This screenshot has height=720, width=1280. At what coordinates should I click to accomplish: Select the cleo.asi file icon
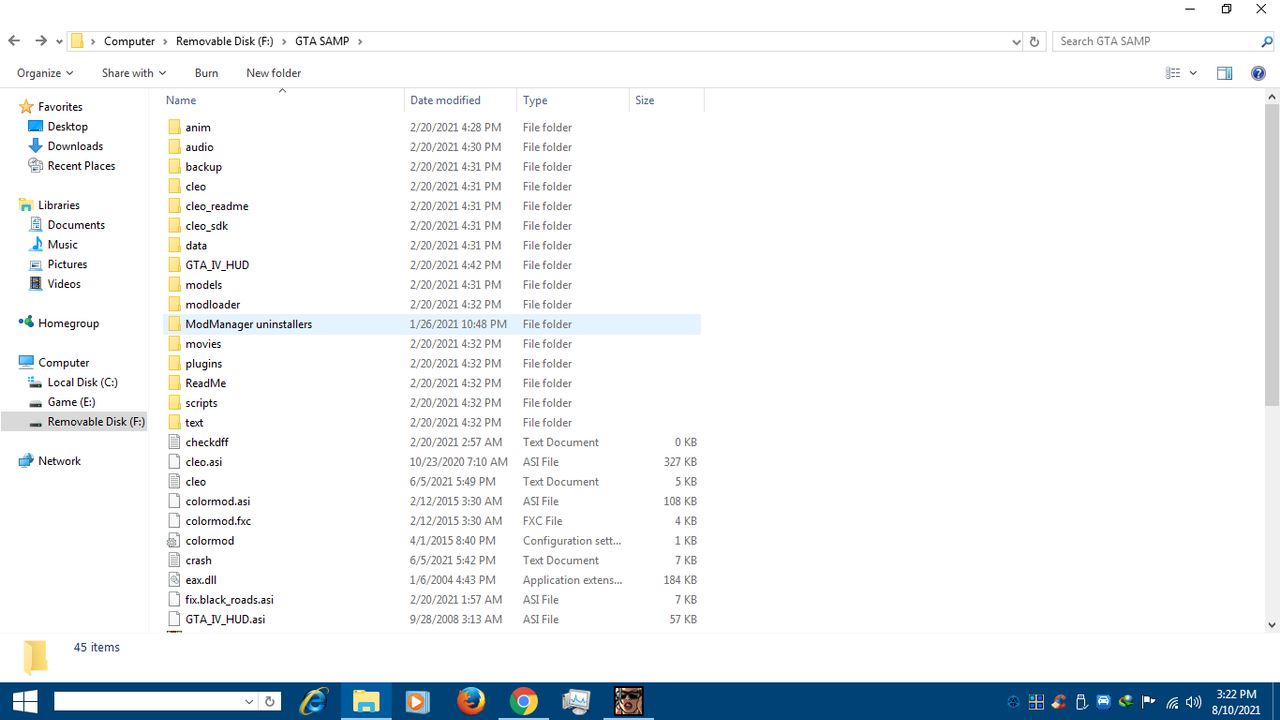[x=175, y=462]
